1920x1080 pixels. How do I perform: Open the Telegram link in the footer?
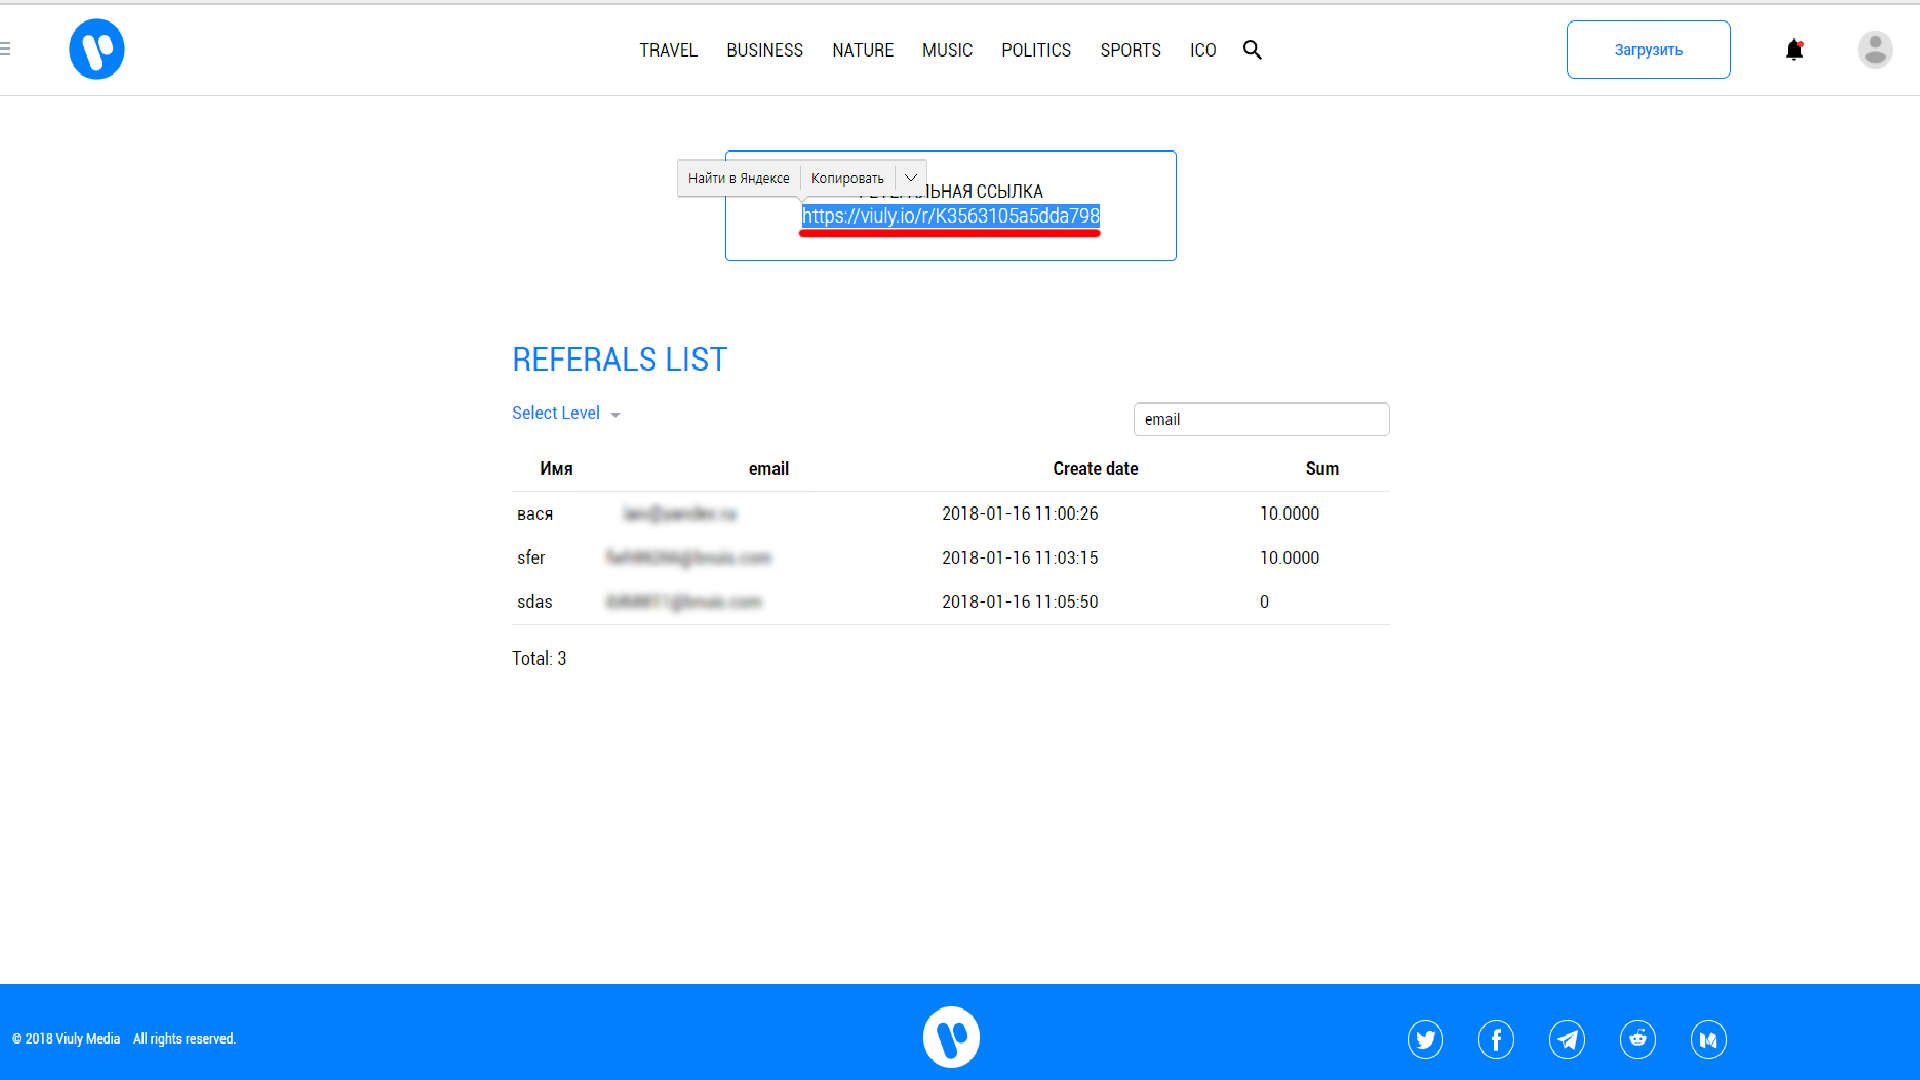1567,1040
